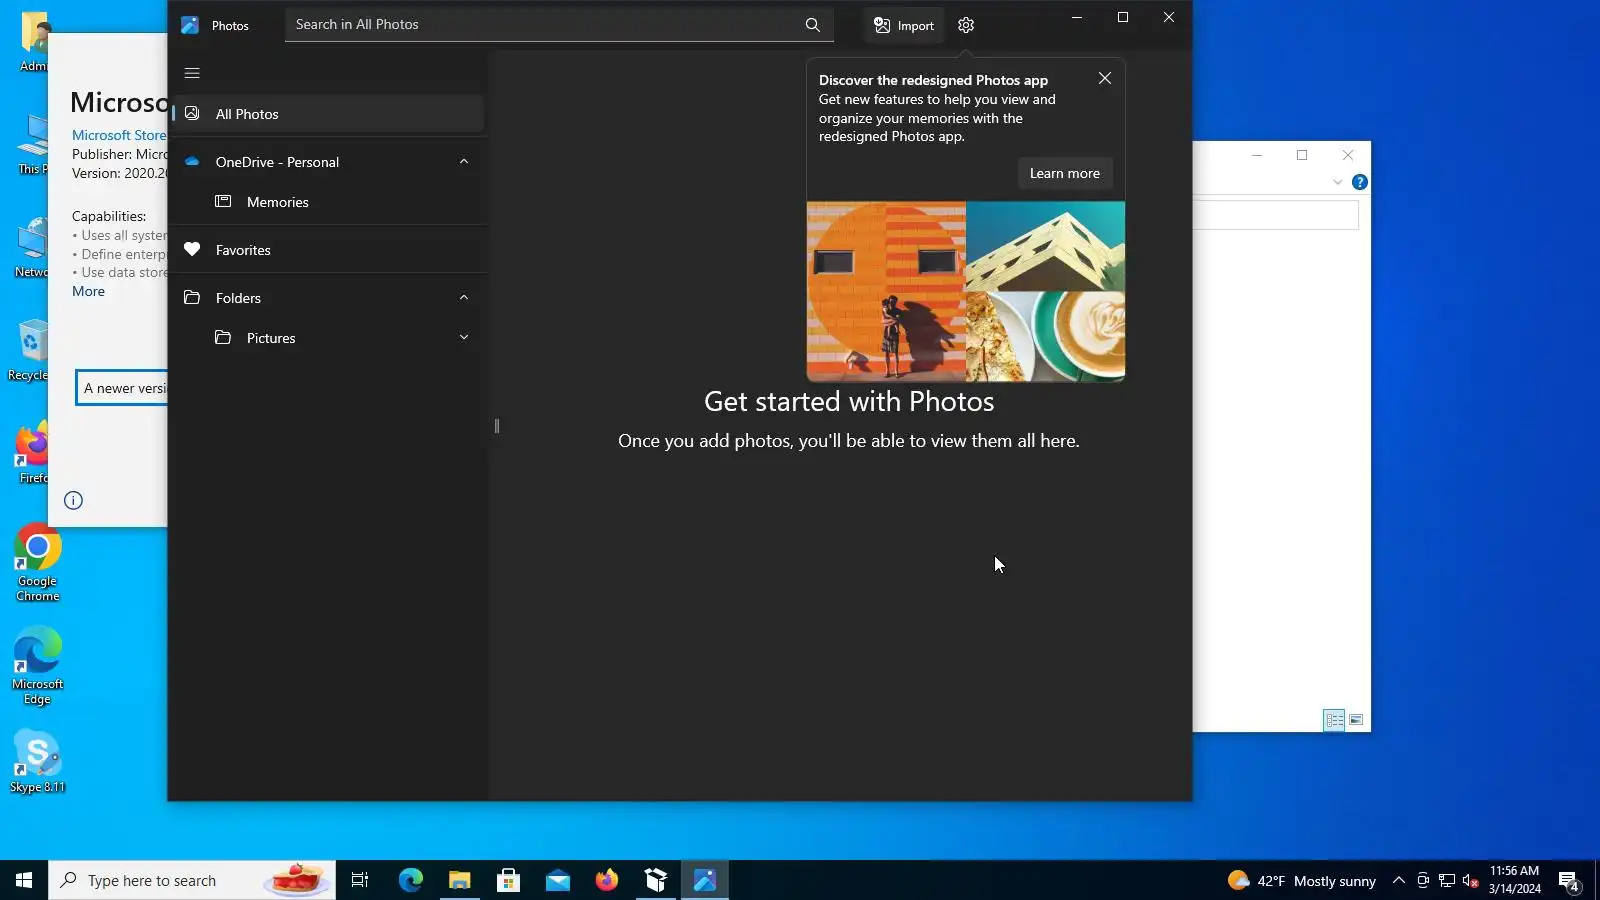This screenshot has height=900, width=1600.
Task: Click the Photos taskbar icon
Action: [x=705, y=880]
